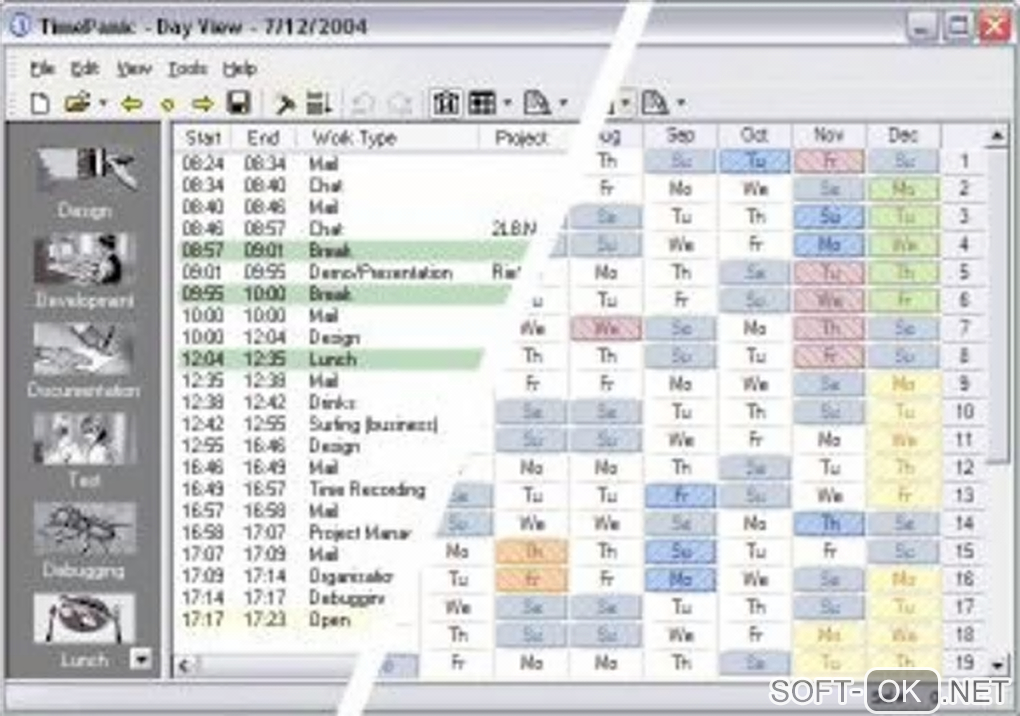This screenshot has width=1020, height=716.
Task: Click the Dec month column header
Action: click(x=903, y=135)
